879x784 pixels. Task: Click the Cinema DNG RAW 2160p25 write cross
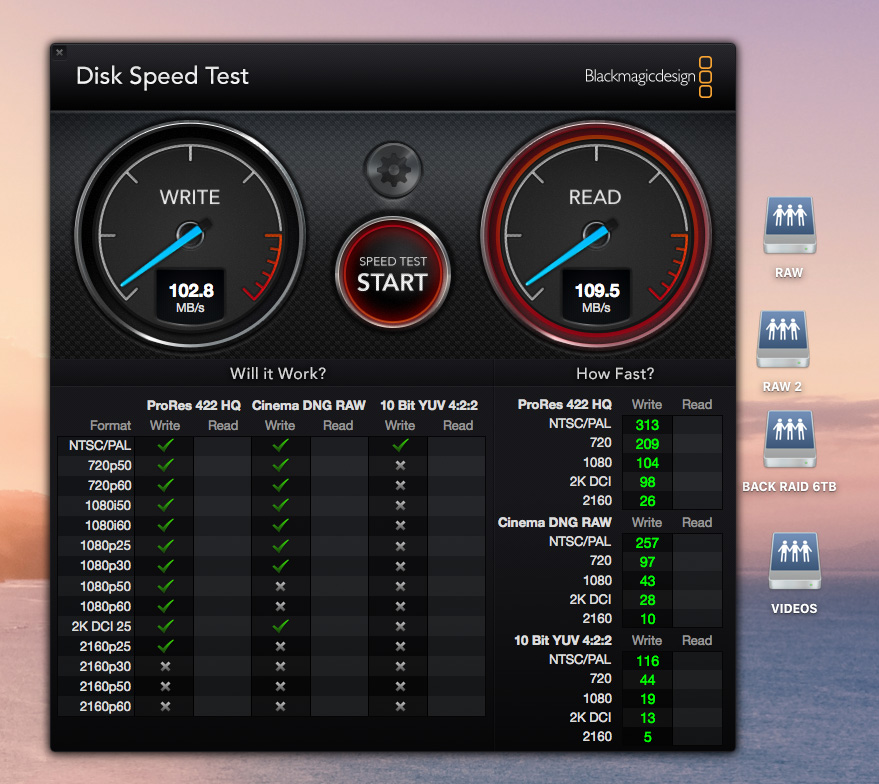[280, 646]
